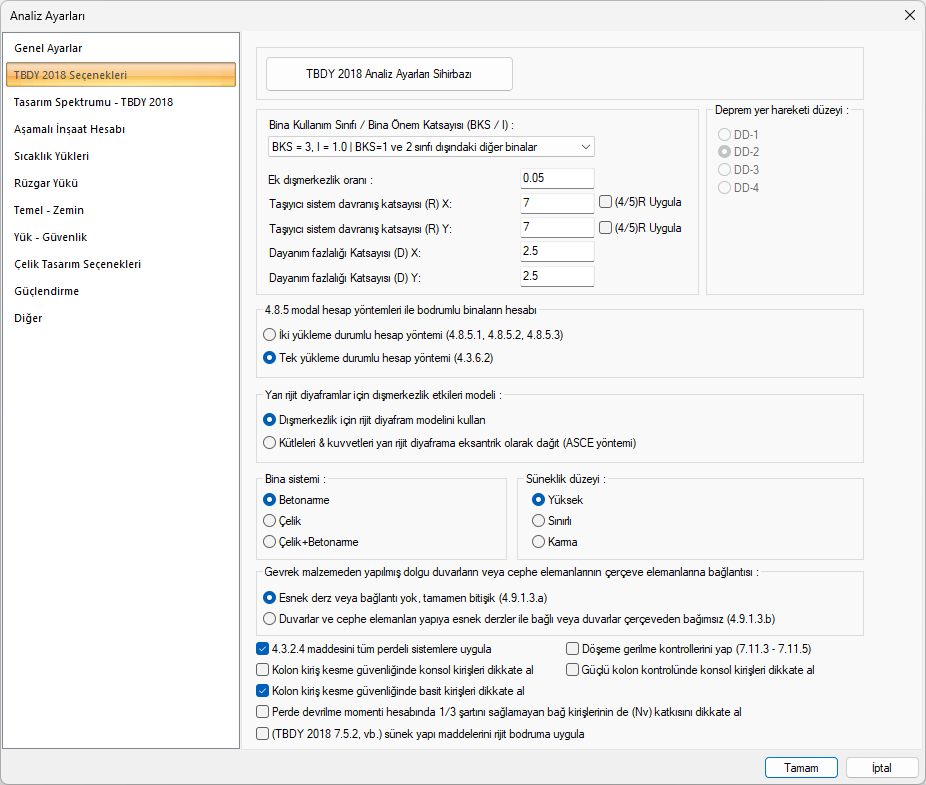Set Süneklik düzeyi to Sınırlı

point(539,521)
